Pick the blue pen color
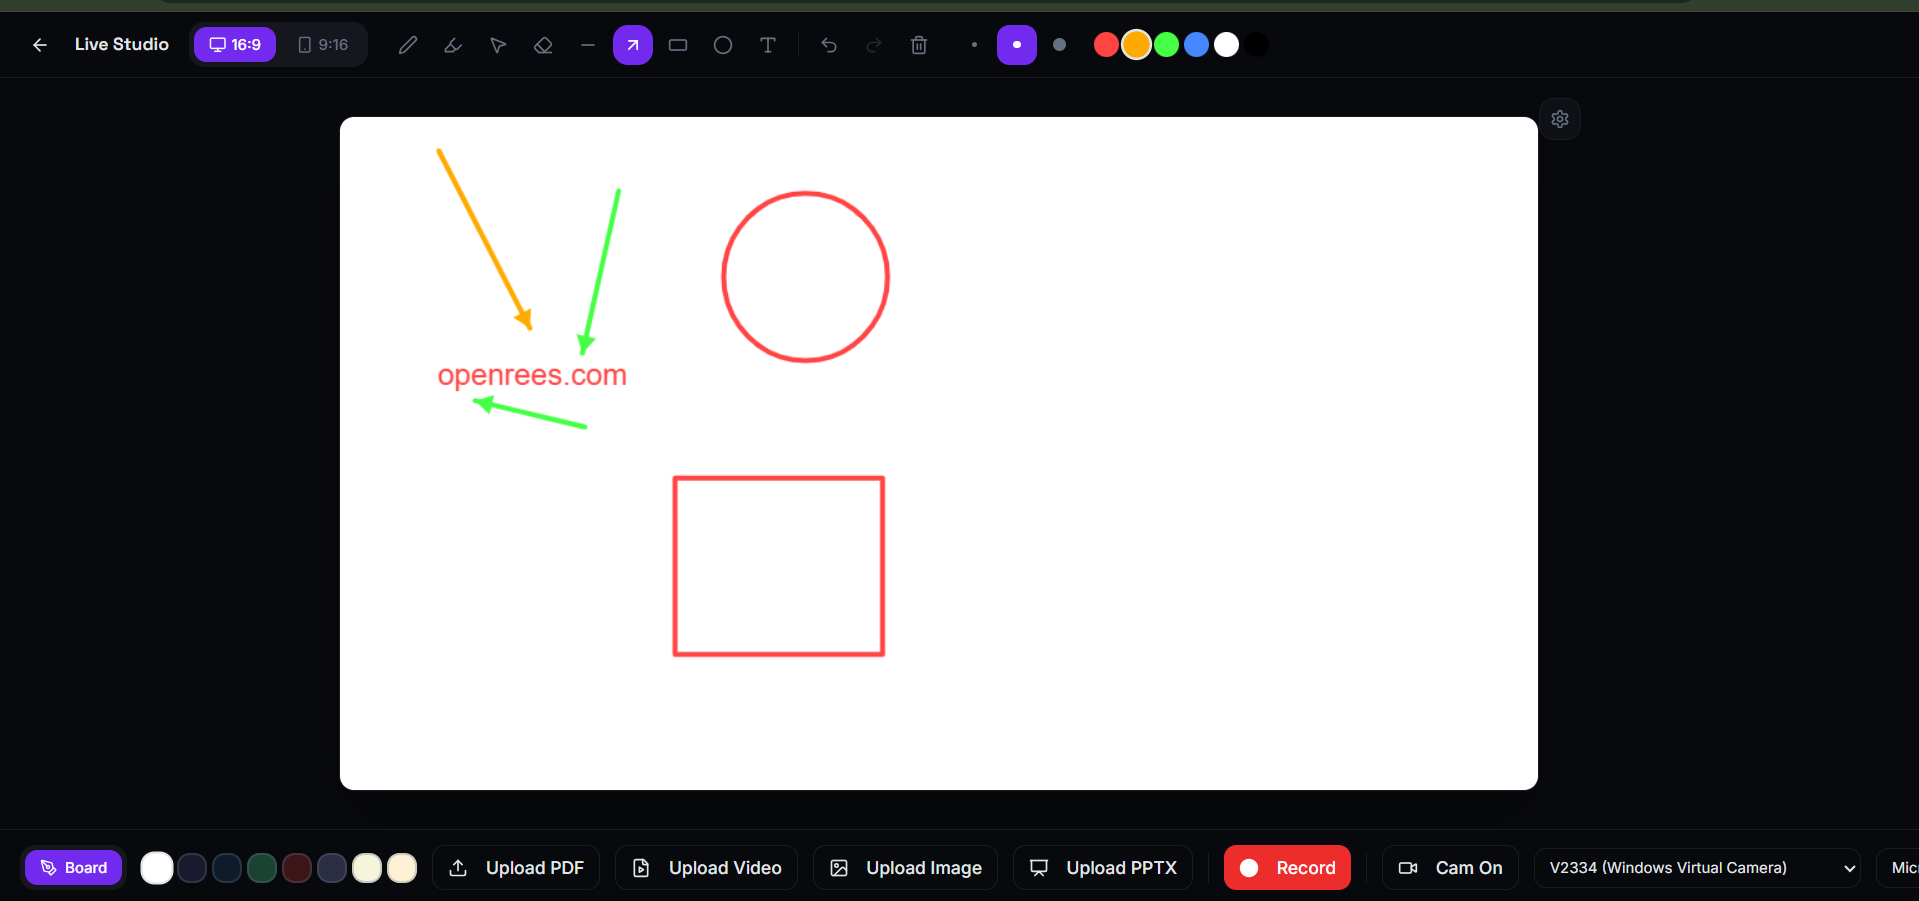This screenshot has height=901, width=1919. [1196, 45]
